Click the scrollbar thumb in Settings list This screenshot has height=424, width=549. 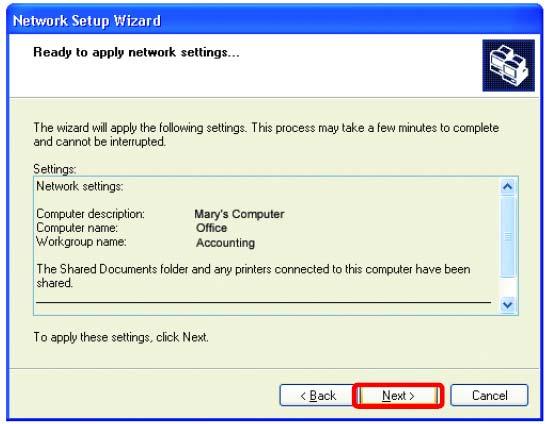click(508, 236)
